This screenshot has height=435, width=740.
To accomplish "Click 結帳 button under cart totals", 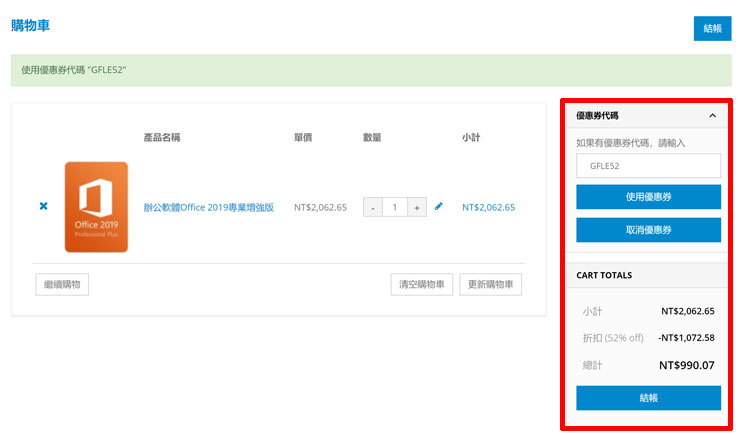I will pyautogui.click(x=648, y=398).
